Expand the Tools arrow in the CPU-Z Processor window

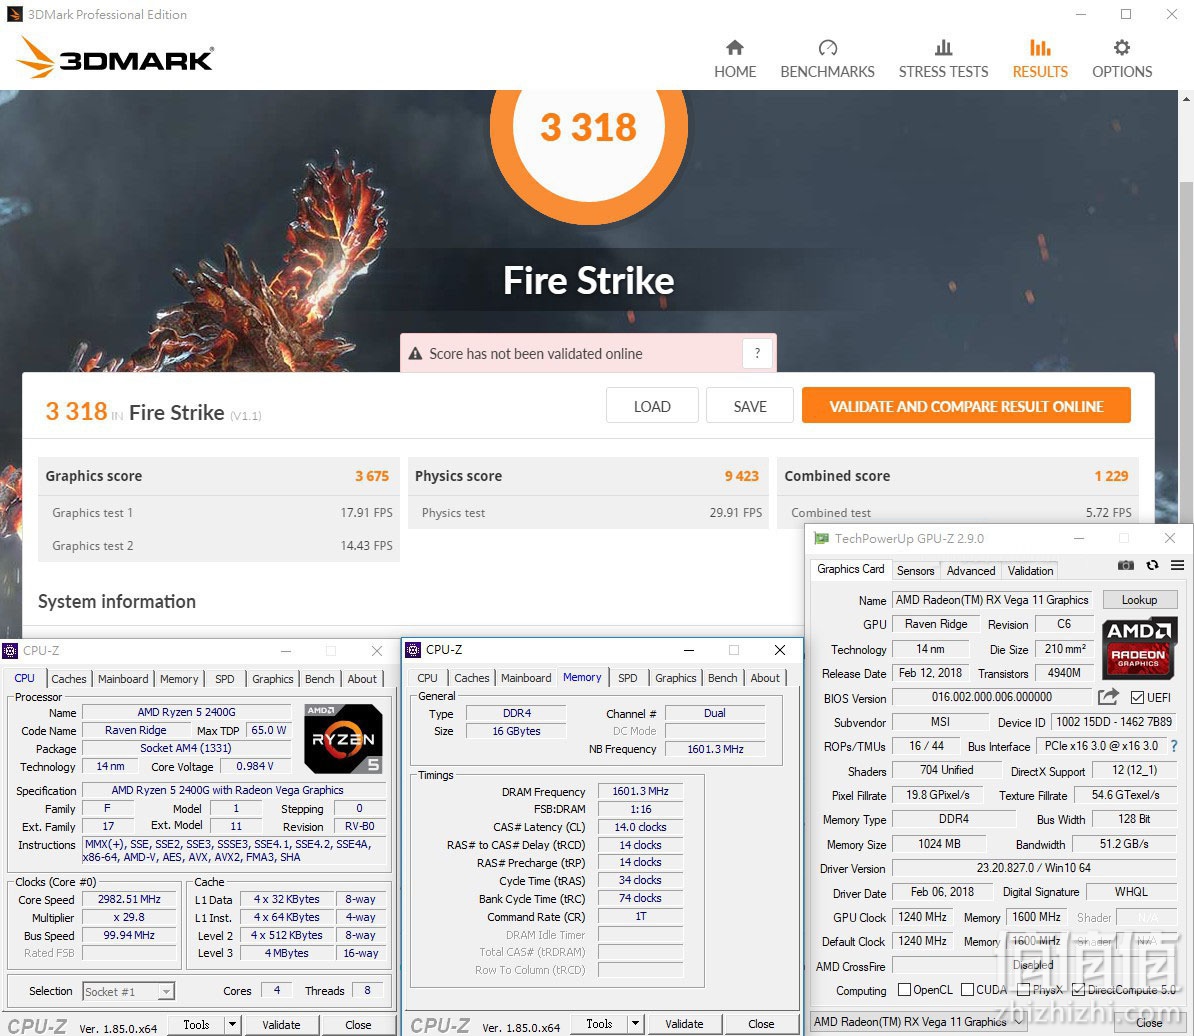click(232, 1025)
